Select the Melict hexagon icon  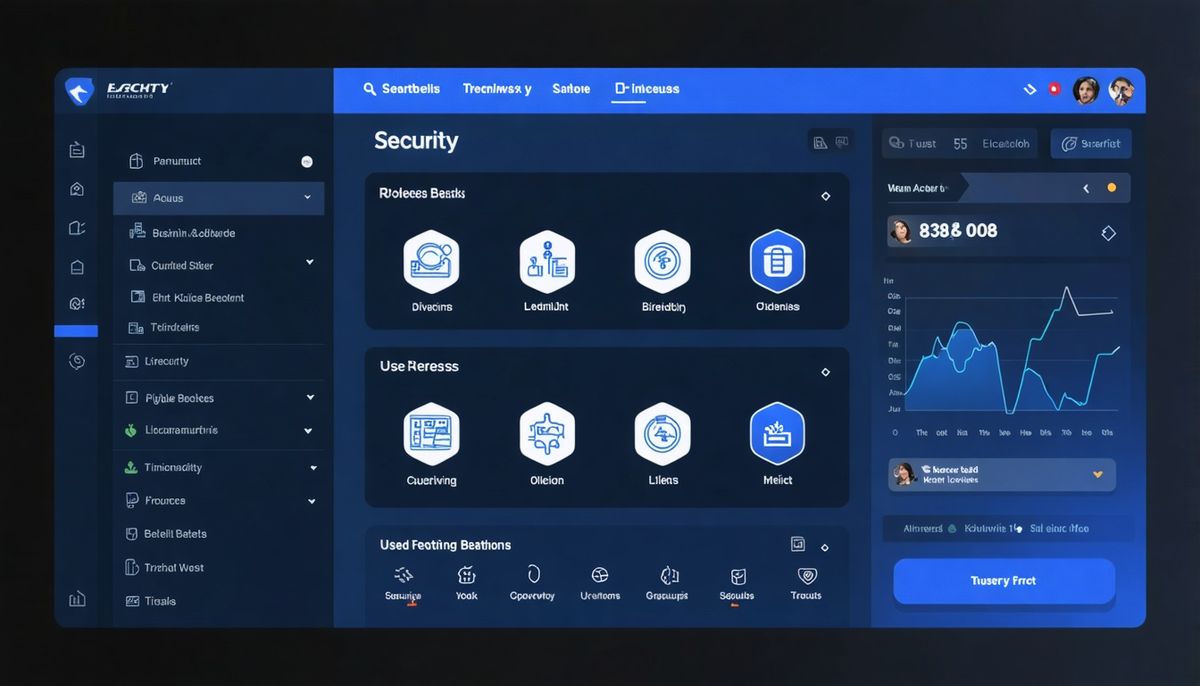[x=777, y=436]
